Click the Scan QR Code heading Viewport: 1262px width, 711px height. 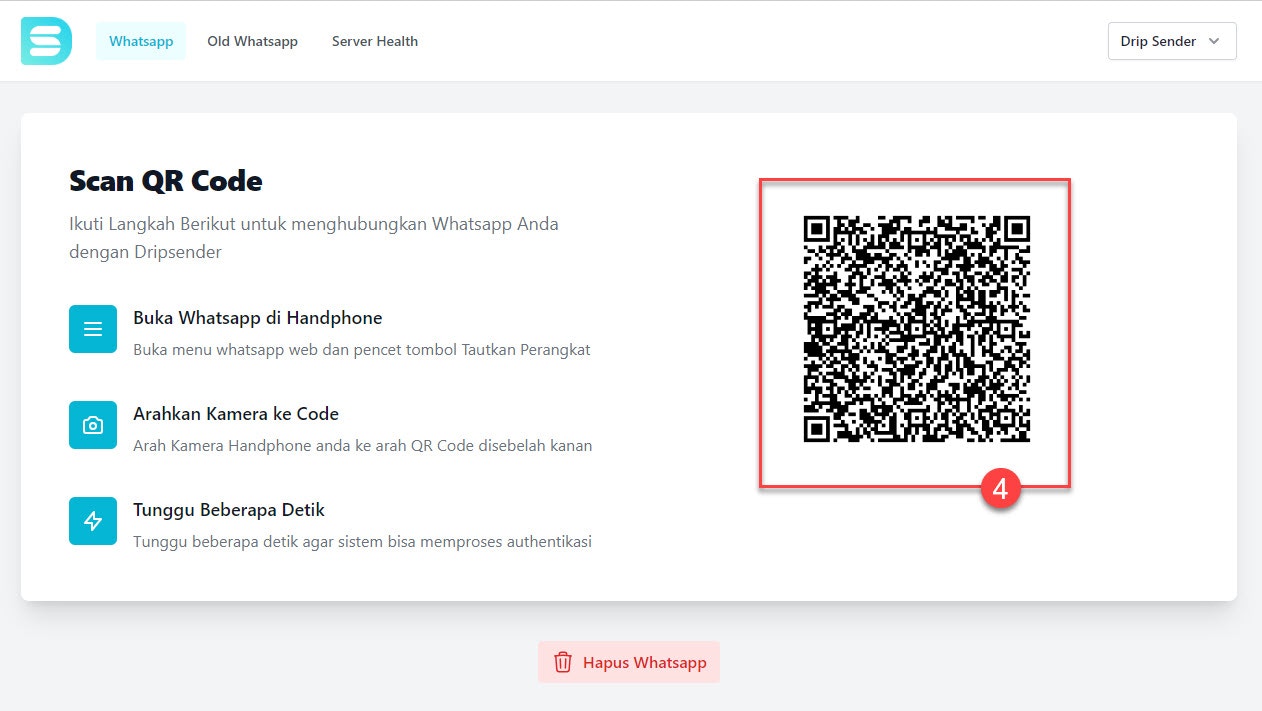165,181
